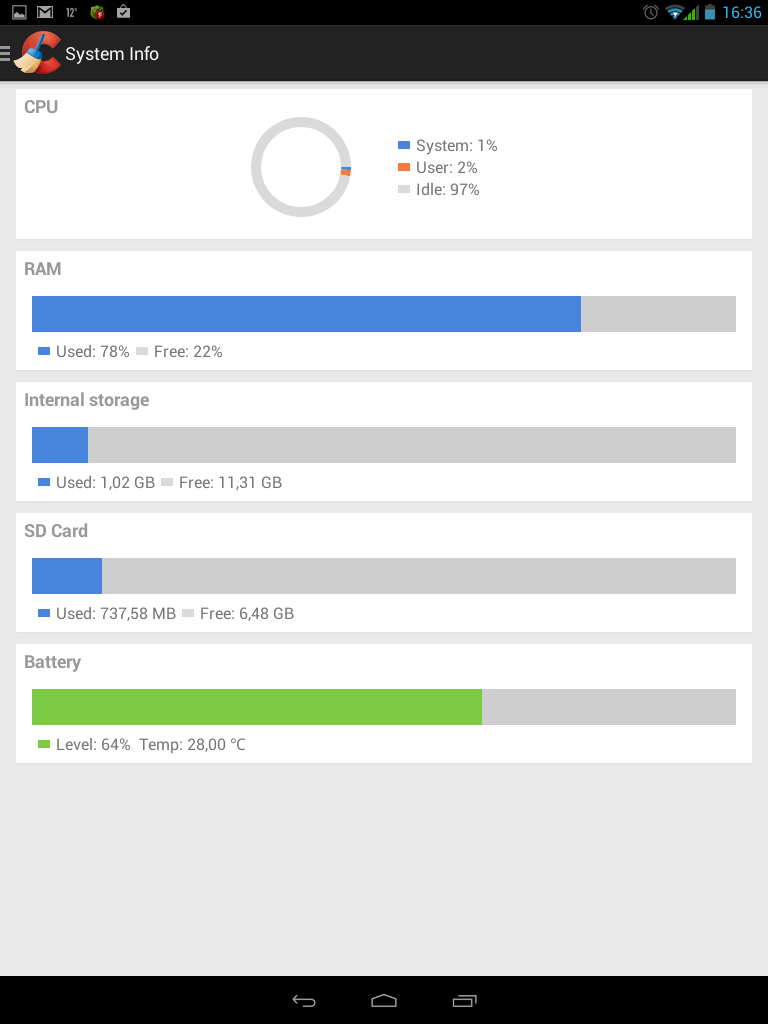768x1024 pixels.
Task: Tap the Wi-Fi status icon
Action: (x=675, y=12)
